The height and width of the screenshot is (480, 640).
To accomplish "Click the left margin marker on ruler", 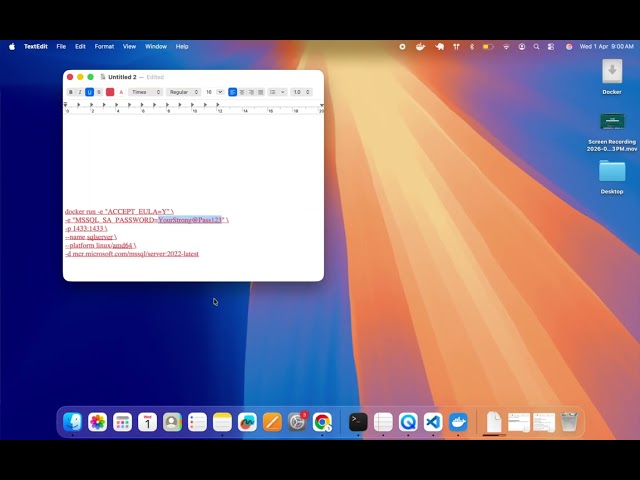I will click(65, 105).
